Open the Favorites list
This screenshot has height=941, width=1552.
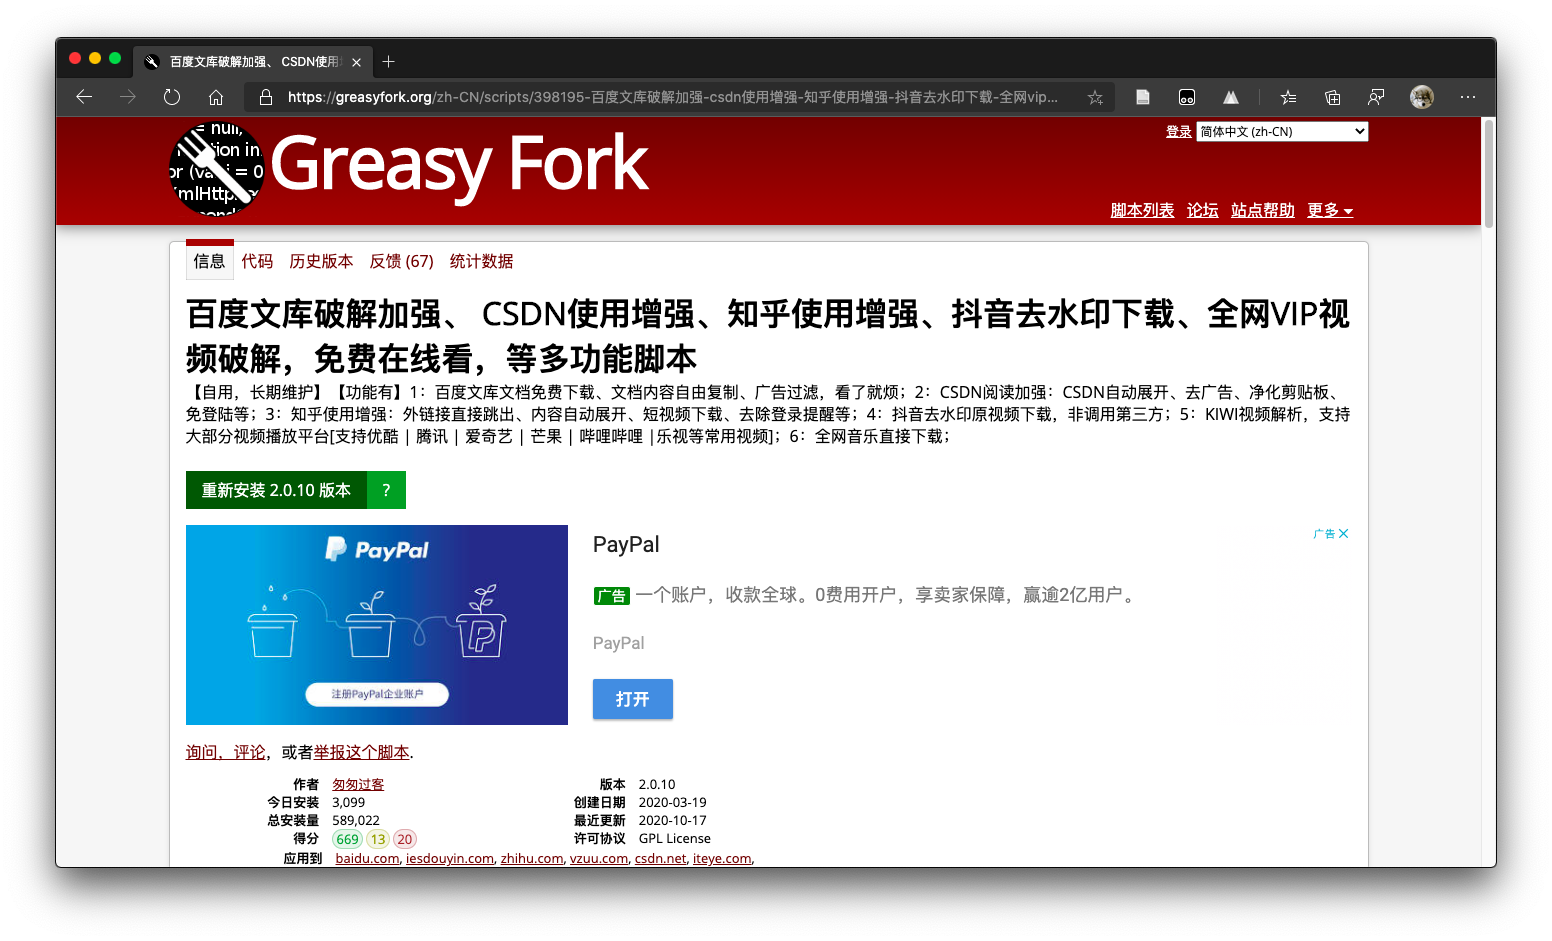[1288, 97]
